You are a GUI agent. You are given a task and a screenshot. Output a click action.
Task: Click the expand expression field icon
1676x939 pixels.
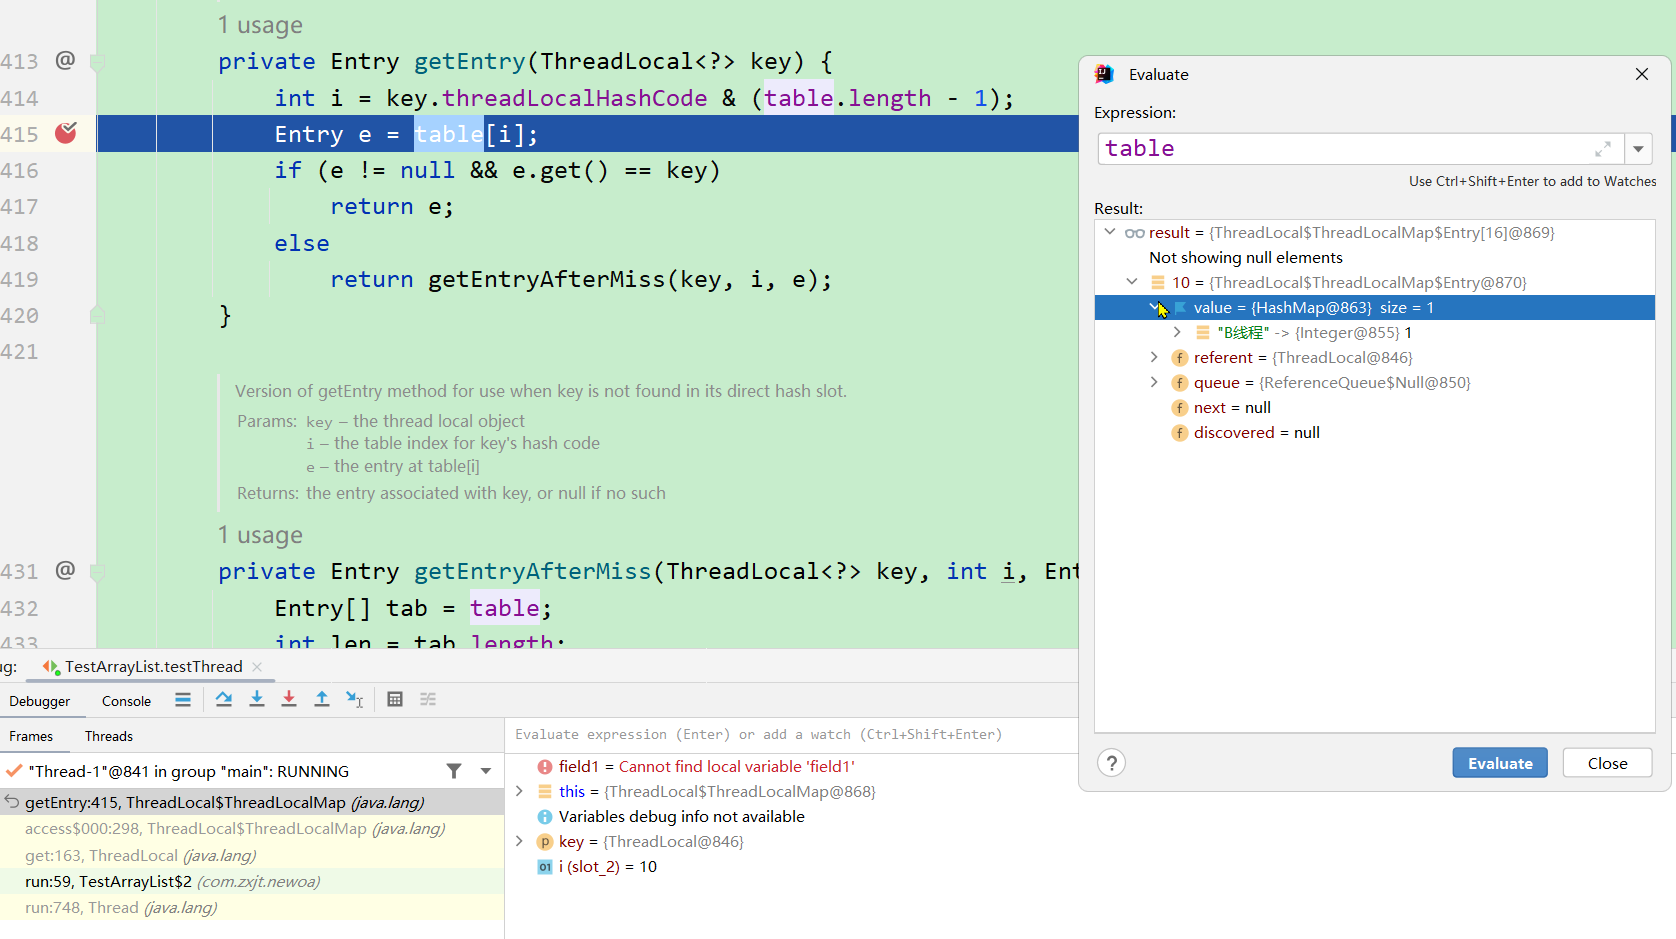click(x=1603, y=149)
